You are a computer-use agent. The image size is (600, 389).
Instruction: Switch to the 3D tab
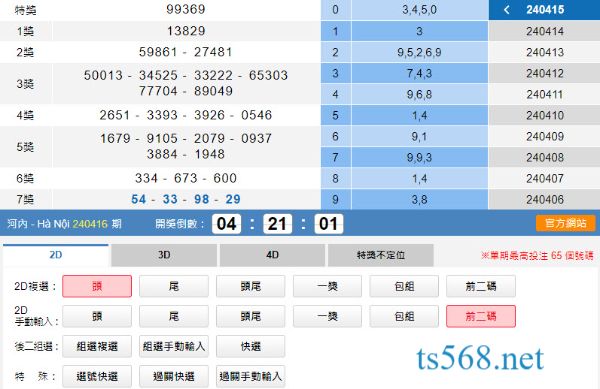point(164,255)
